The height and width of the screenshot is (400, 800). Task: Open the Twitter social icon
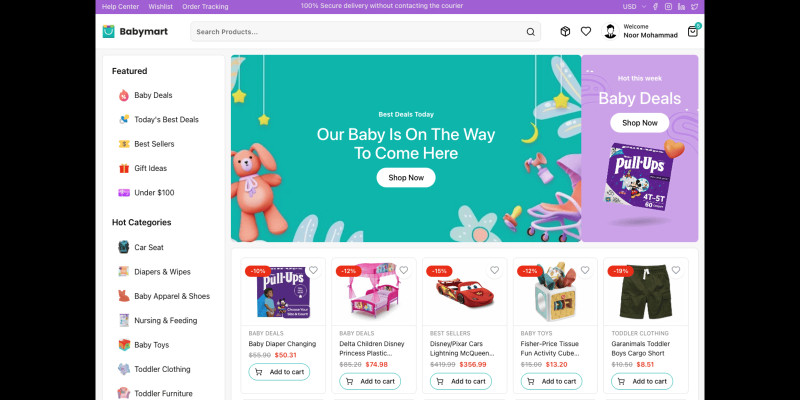[x=694, y=7]
